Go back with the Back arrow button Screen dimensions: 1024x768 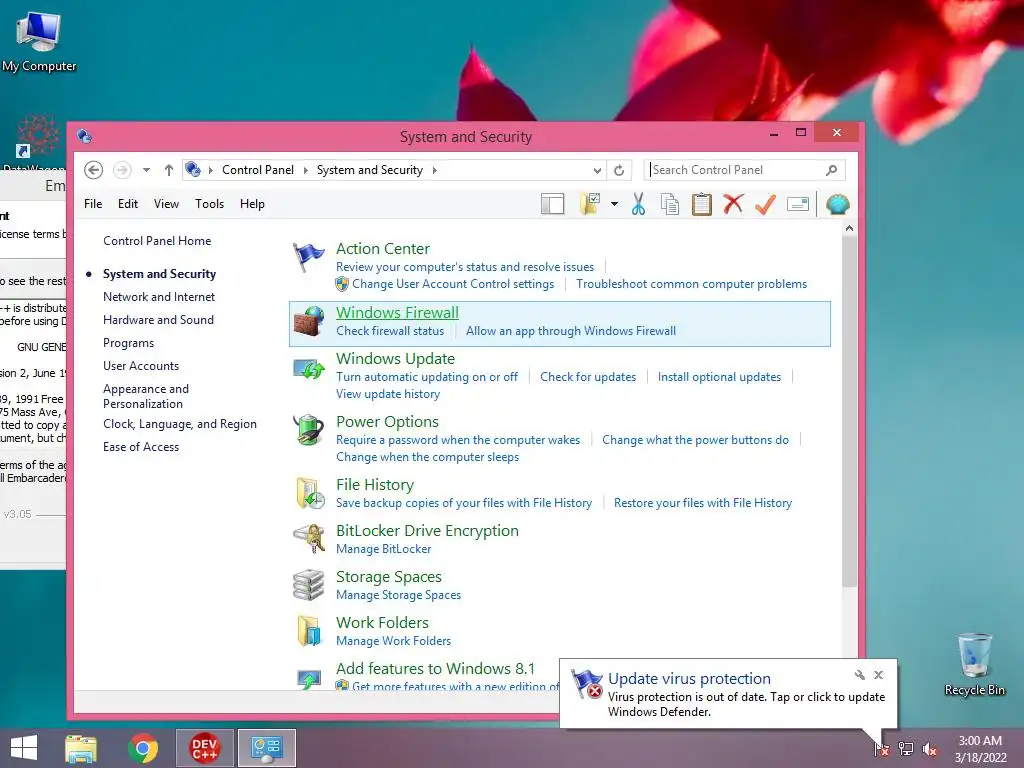93,170
